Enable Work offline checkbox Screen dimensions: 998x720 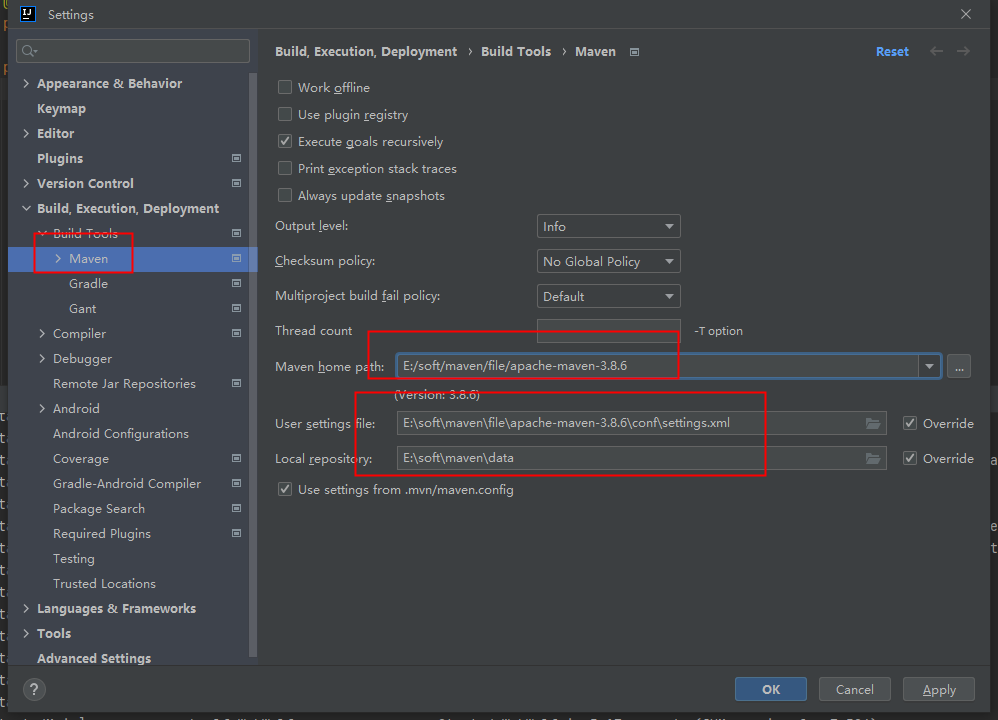pos(285,87)
